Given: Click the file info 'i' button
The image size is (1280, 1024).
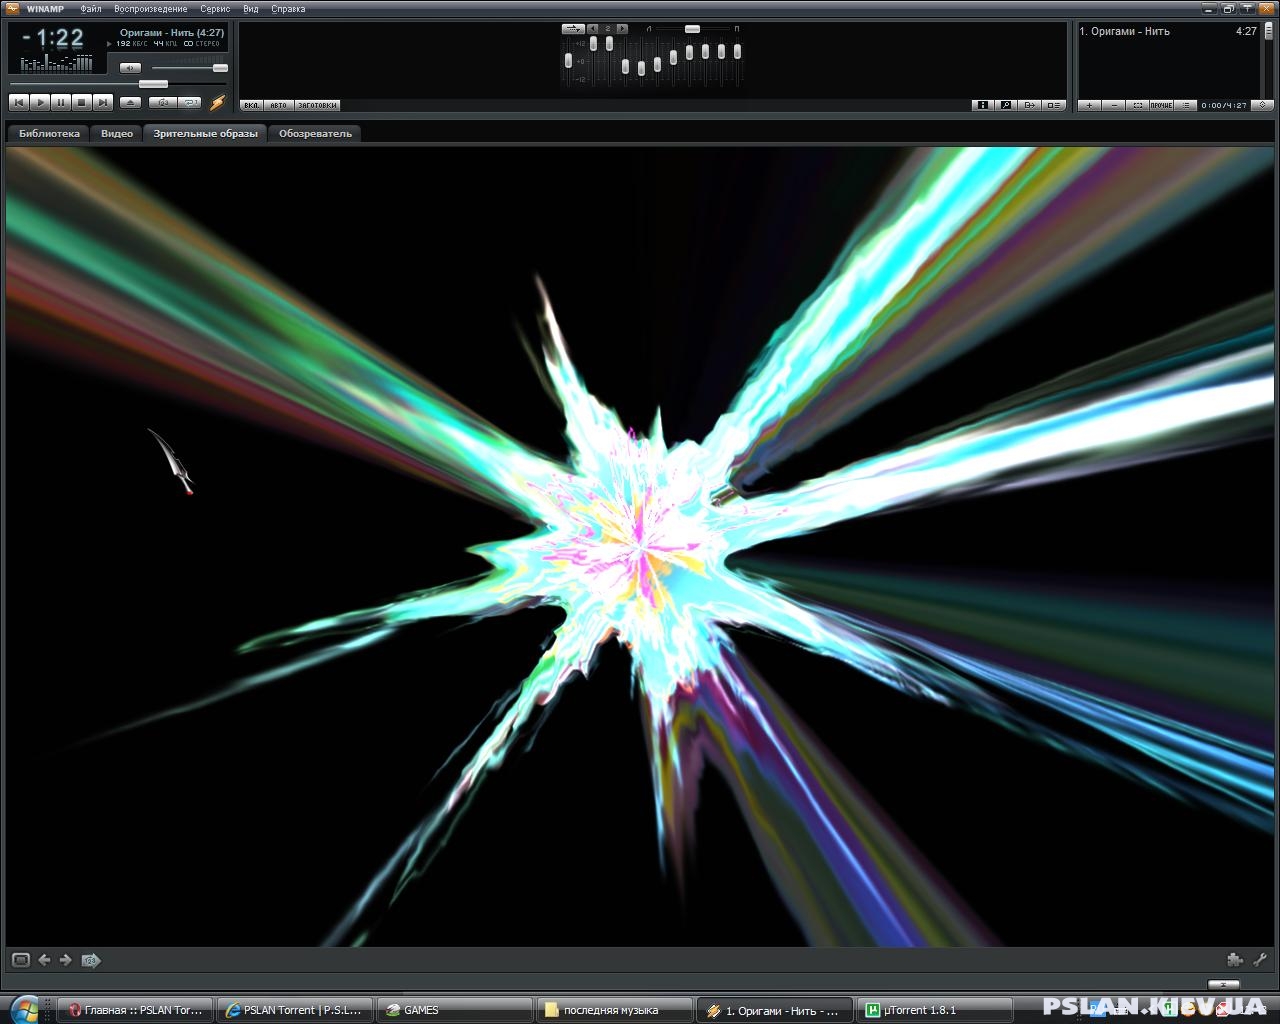Looking at the screenshot, I should click(982, 105).
